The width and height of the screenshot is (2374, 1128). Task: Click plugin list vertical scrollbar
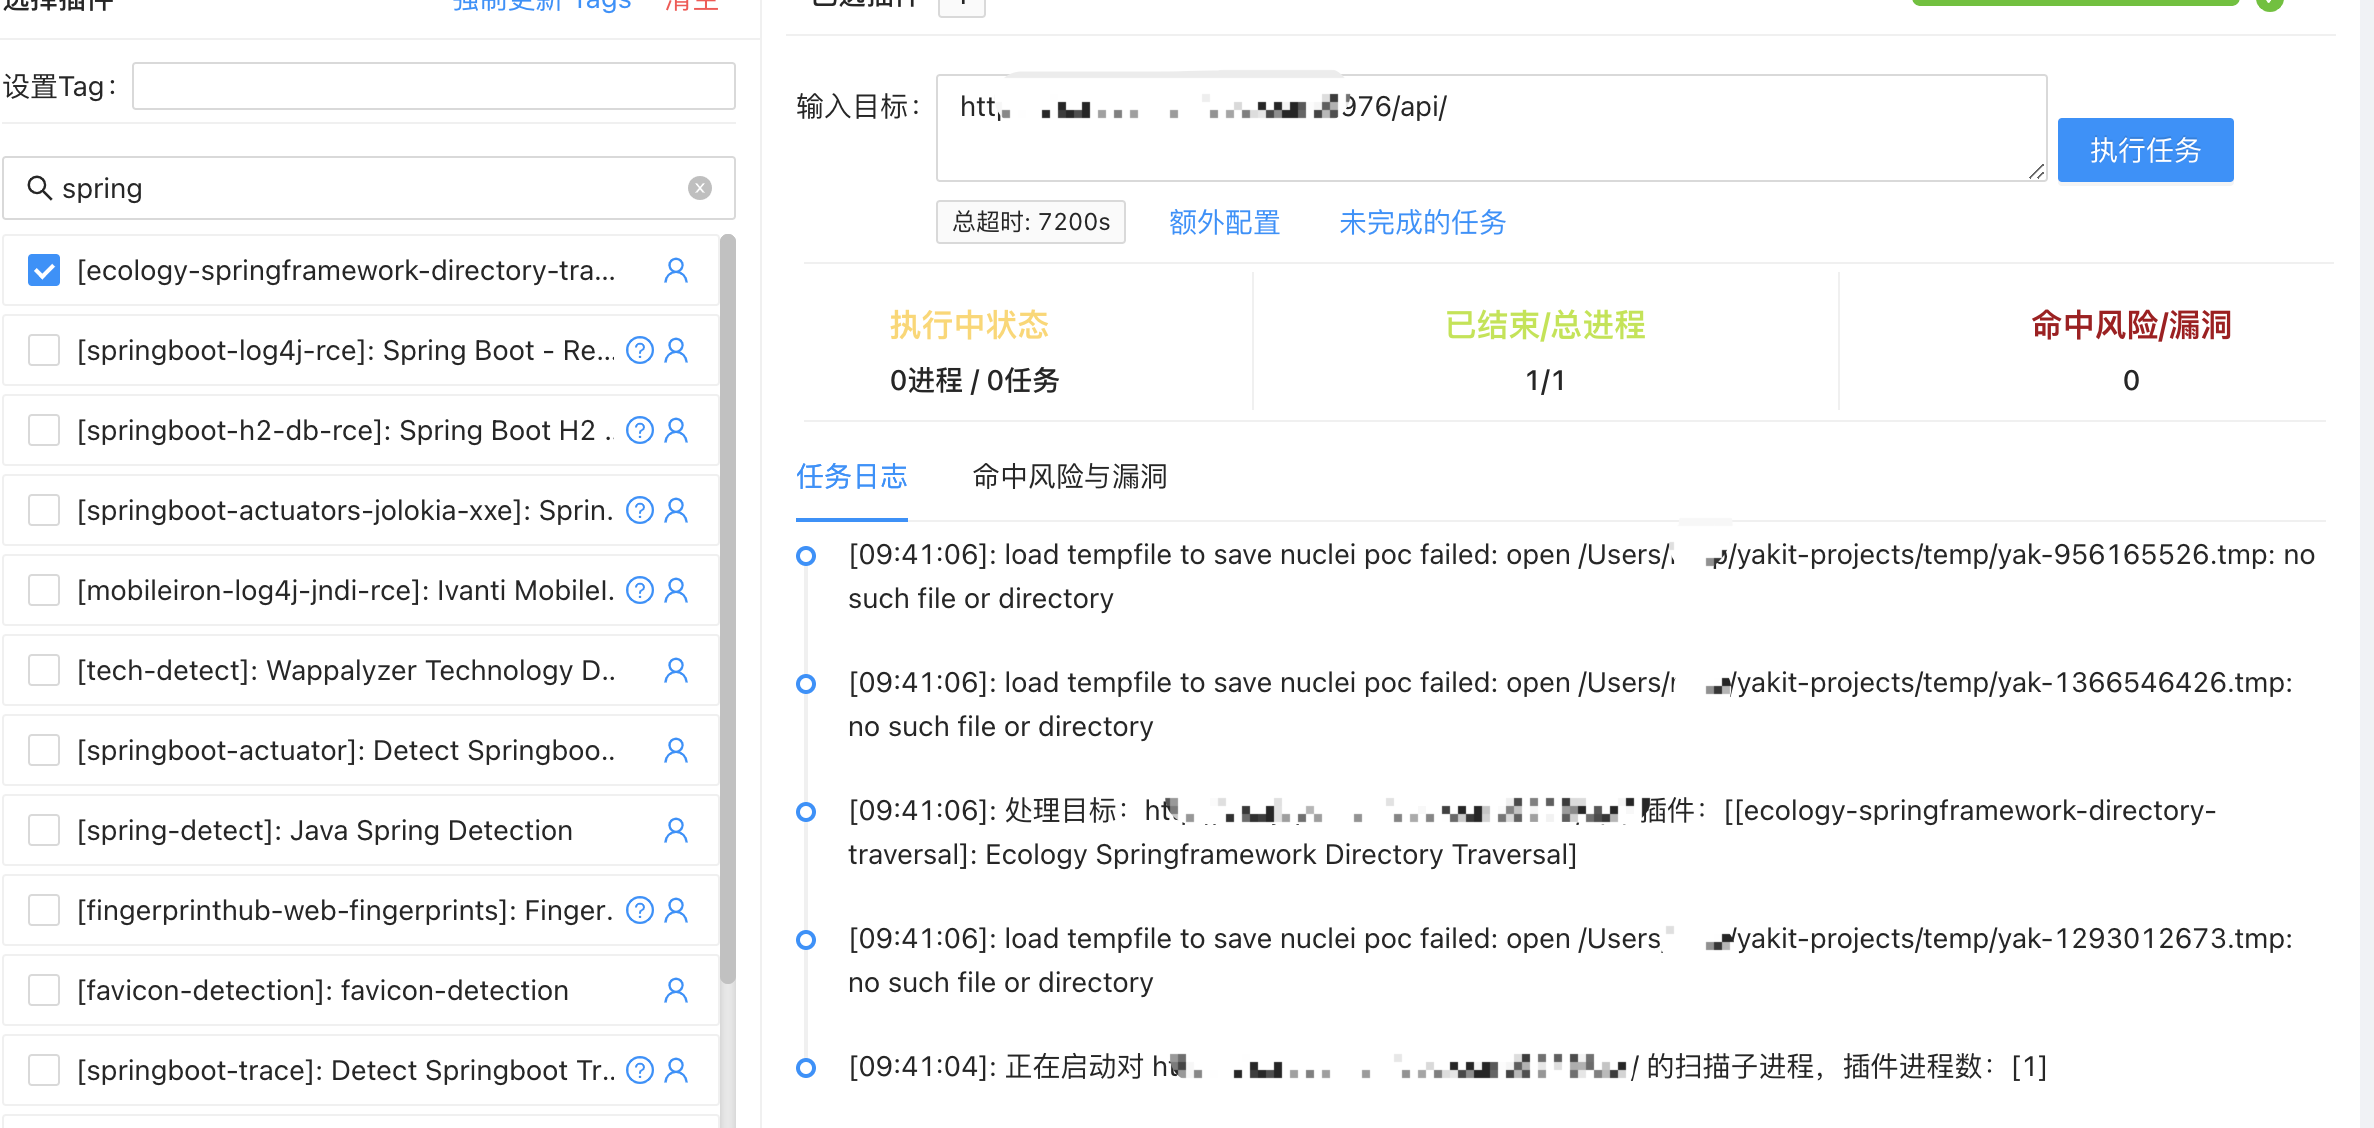pos(728,600)
